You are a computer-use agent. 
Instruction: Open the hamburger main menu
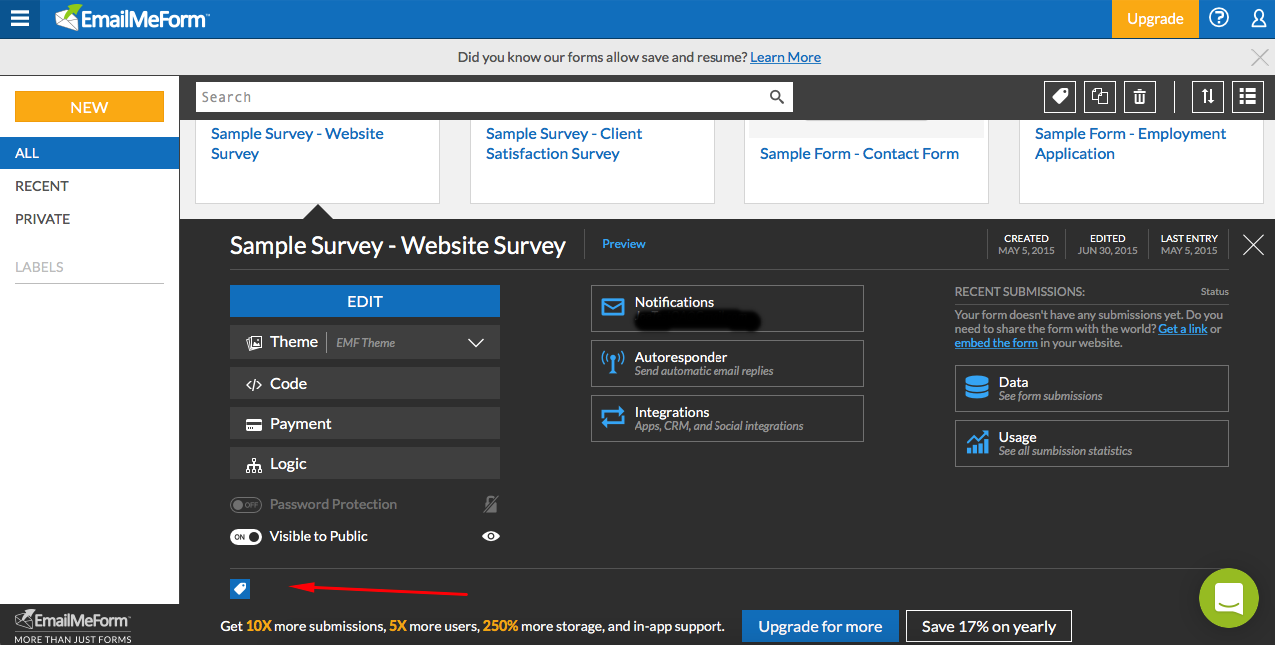click(20, 18)
